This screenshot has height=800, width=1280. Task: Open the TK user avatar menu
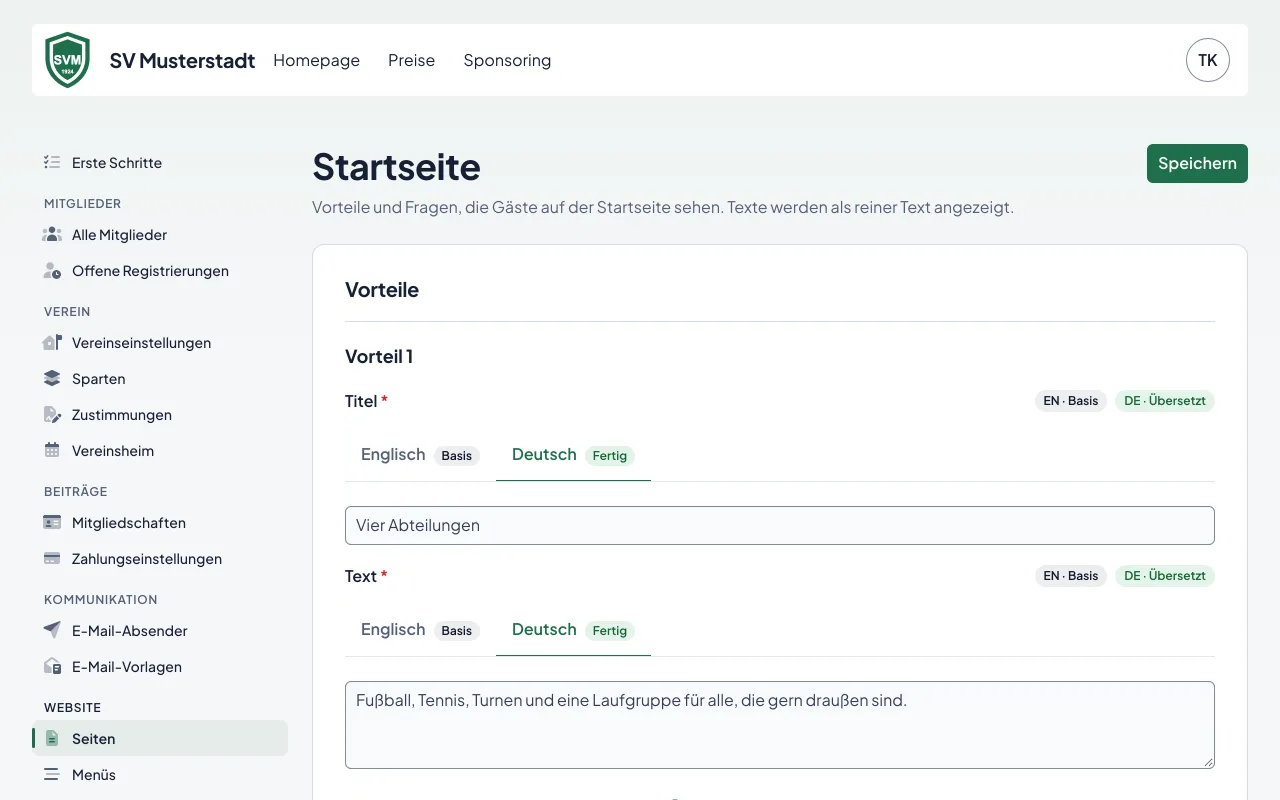1208,60
